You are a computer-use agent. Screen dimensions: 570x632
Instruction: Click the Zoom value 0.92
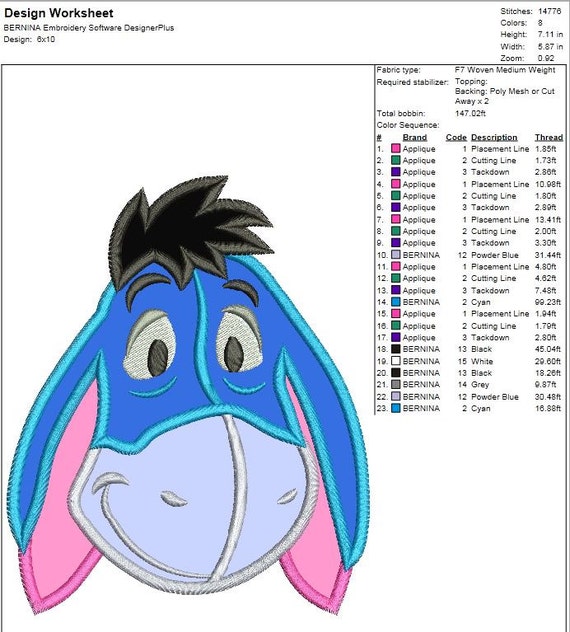546,58
